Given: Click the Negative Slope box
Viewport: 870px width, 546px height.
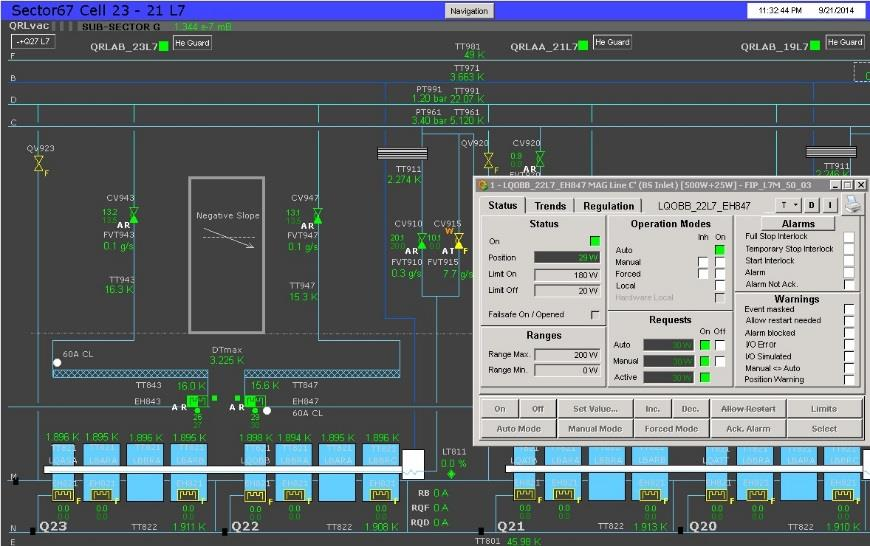Looking at the screenshot, I should pyautogui.click(x=226, y=255).
